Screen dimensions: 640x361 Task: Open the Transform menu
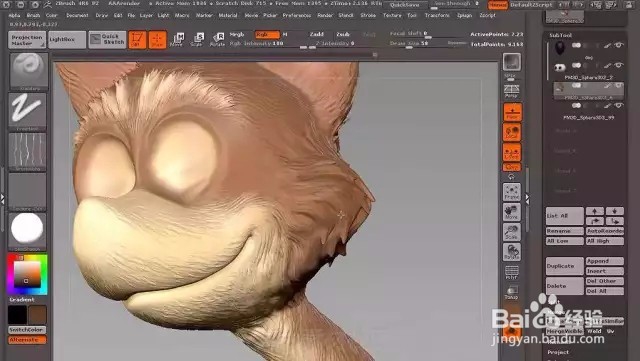click(x=437, y=16)
